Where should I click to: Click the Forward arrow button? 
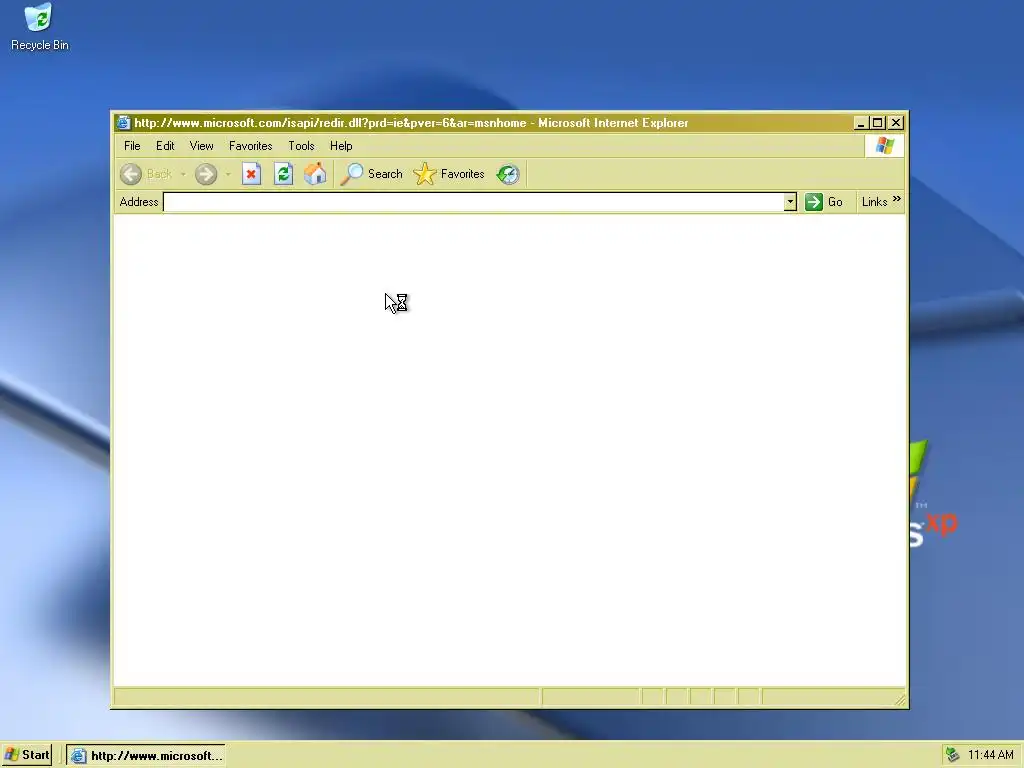(206, 174)
